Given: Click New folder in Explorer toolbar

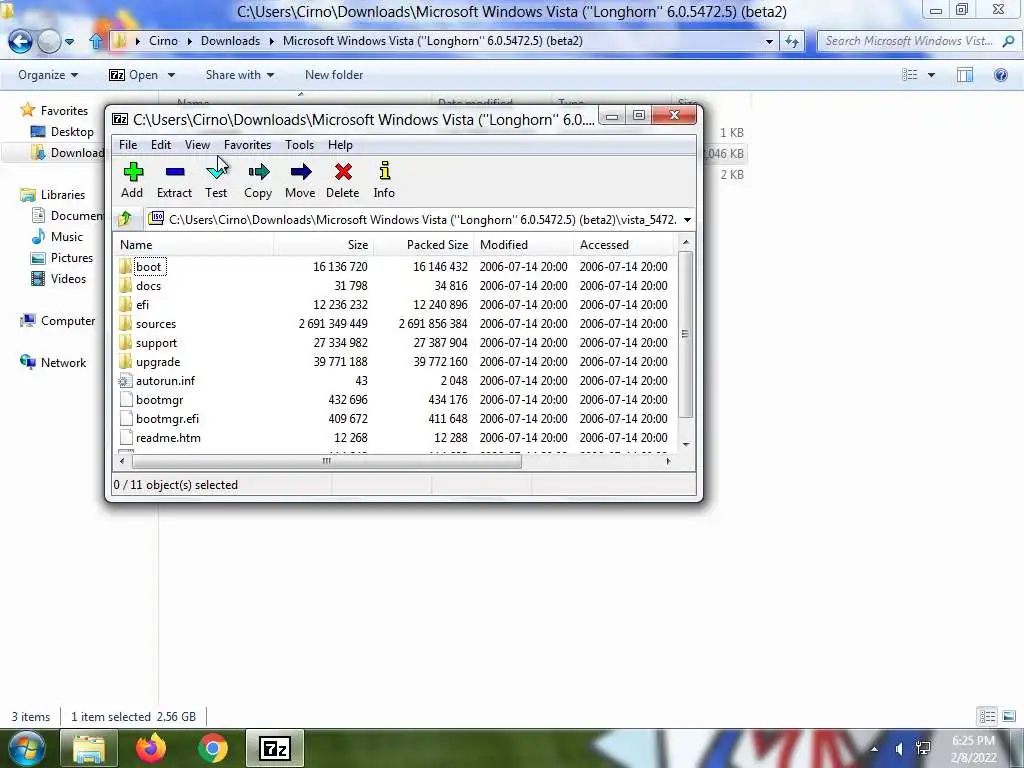Looking at the screenshot, I should (334, 75).
